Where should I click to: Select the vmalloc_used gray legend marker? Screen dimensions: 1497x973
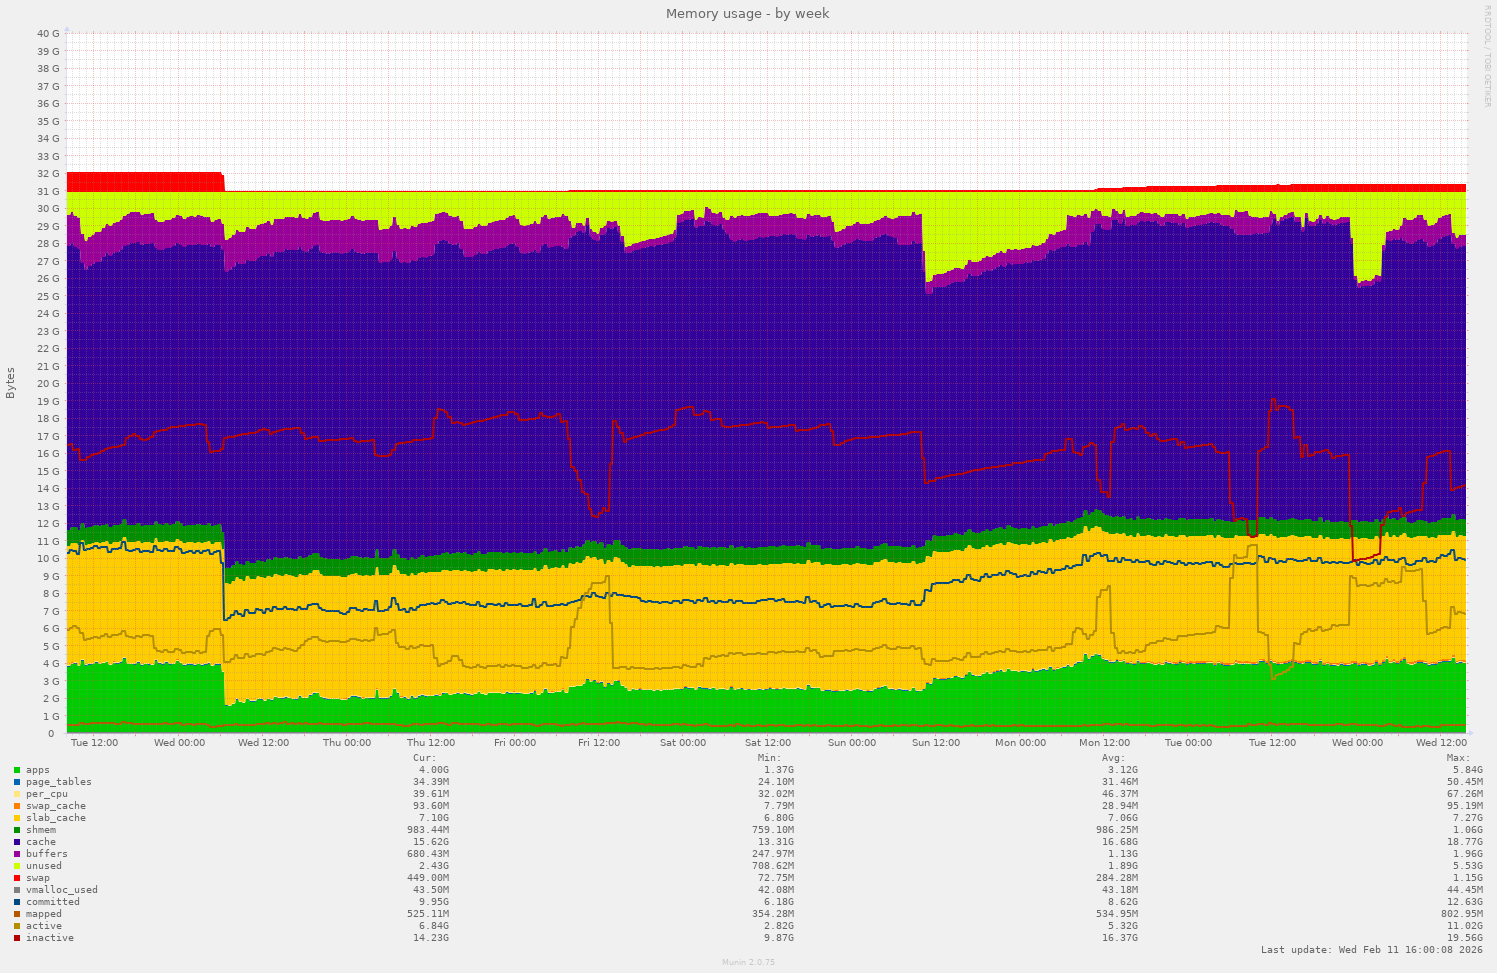[x=17, y=890]
